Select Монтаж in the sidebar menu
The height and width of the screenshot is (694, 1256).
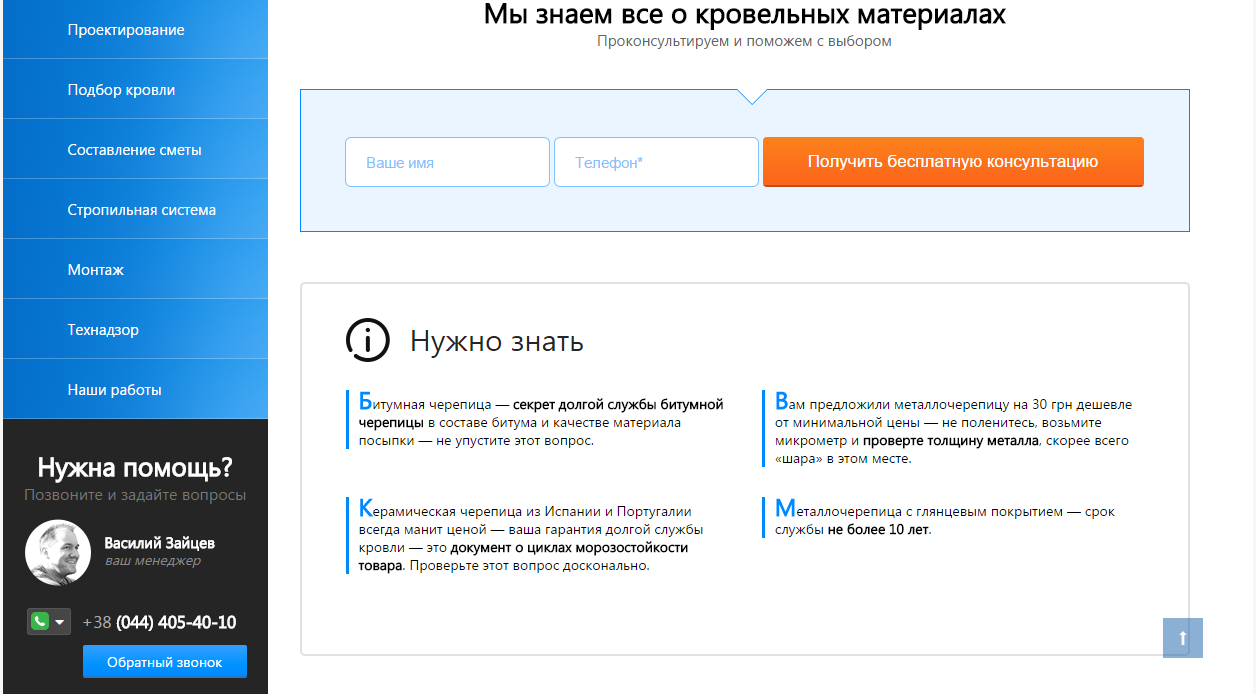click(96, 270)
